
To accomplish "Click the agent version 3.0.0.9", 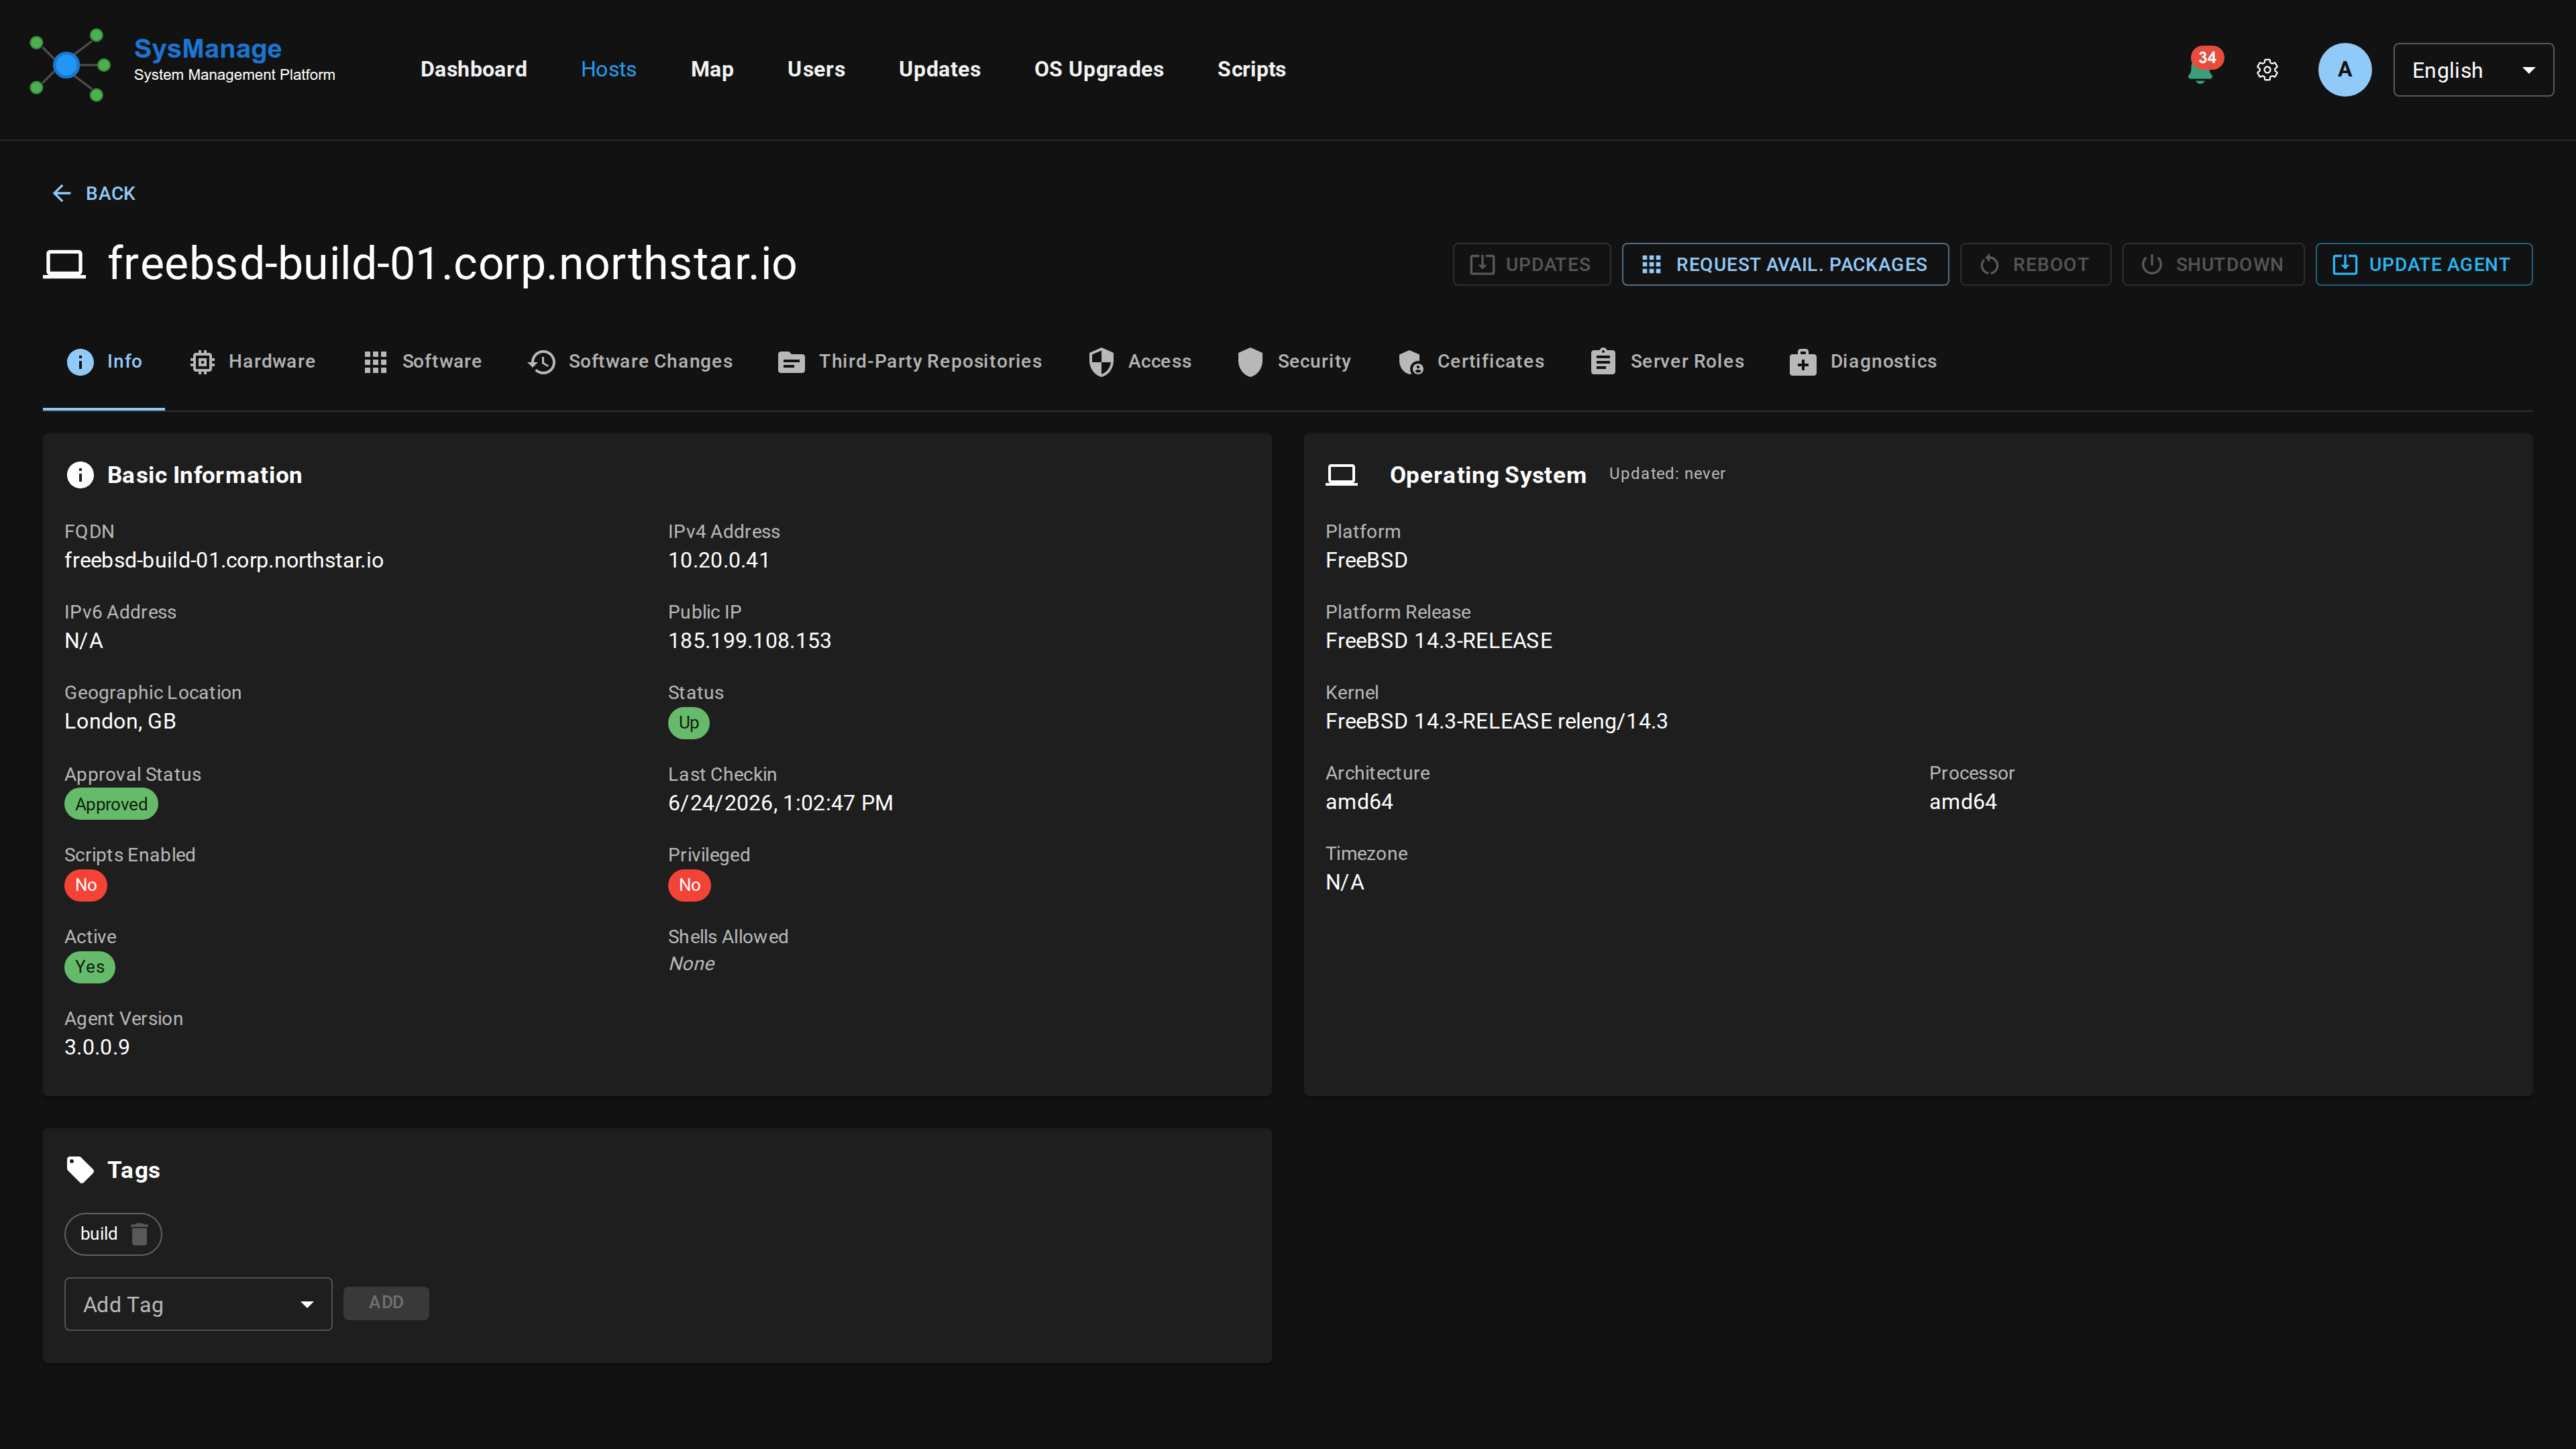I will click(x=97, y=1047).
